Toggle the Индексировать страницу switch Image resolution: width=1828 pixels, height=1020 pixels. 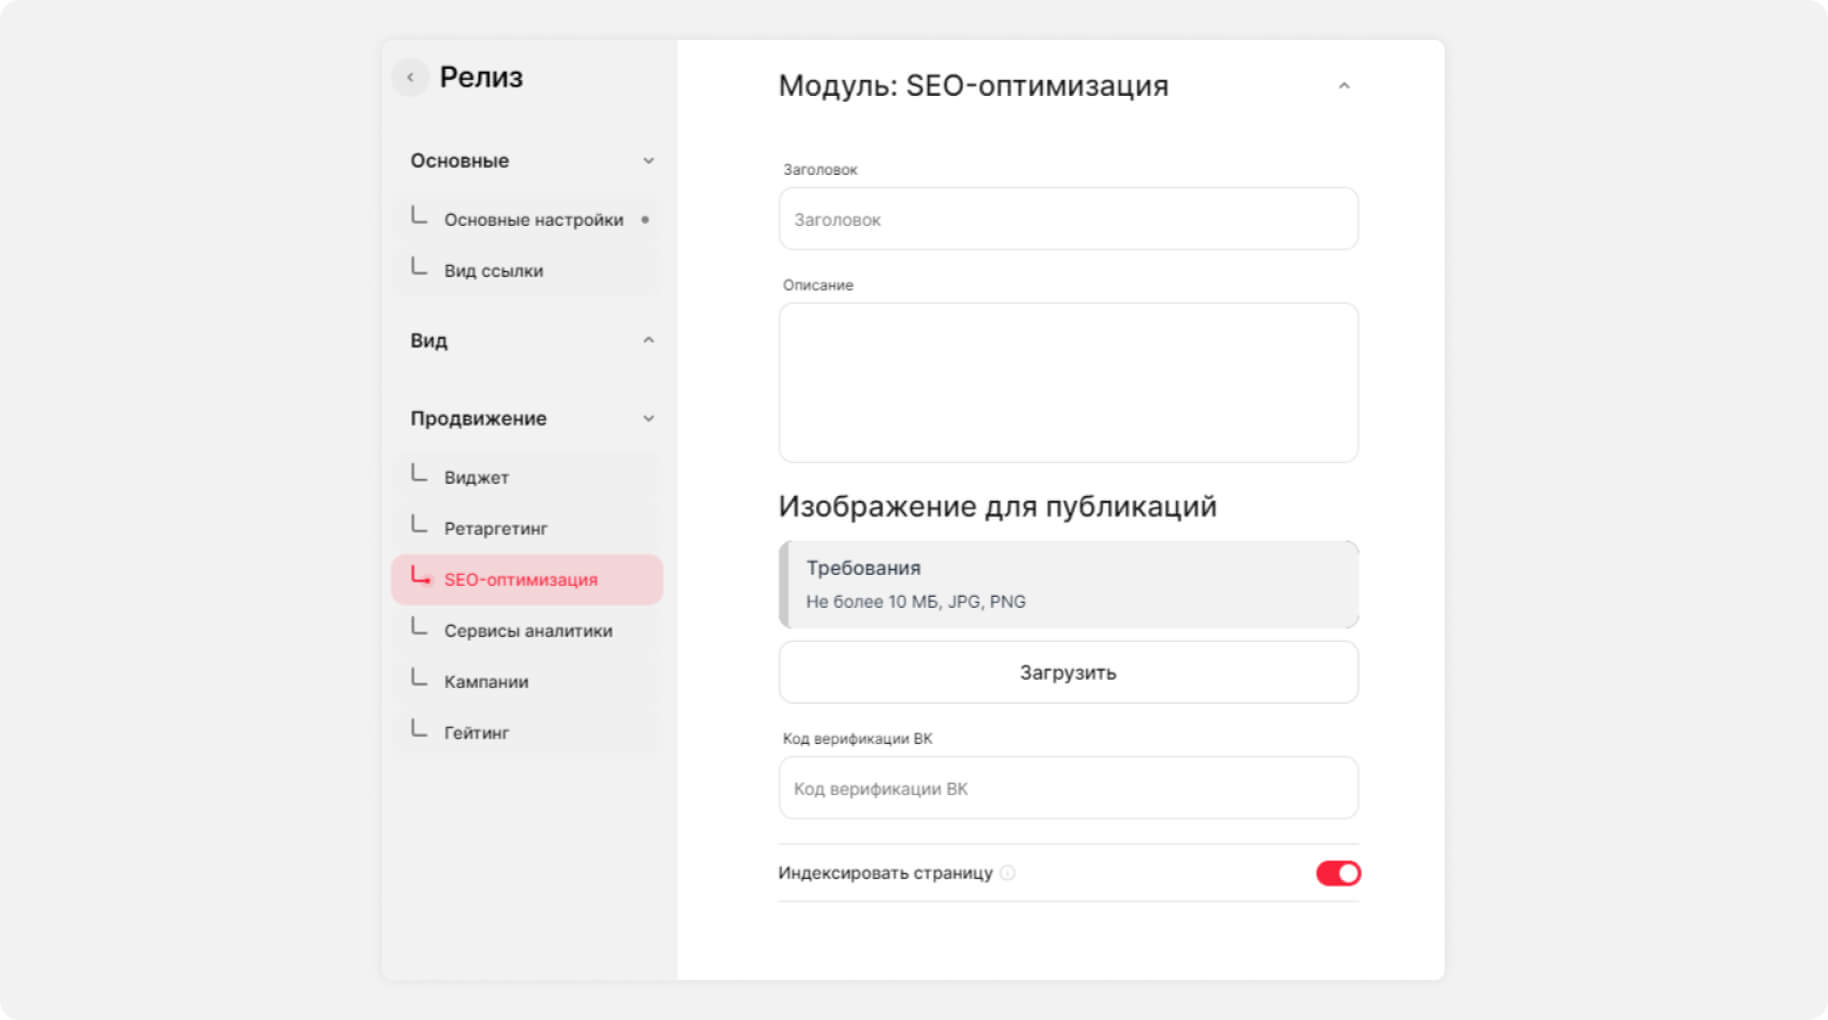1338,873
